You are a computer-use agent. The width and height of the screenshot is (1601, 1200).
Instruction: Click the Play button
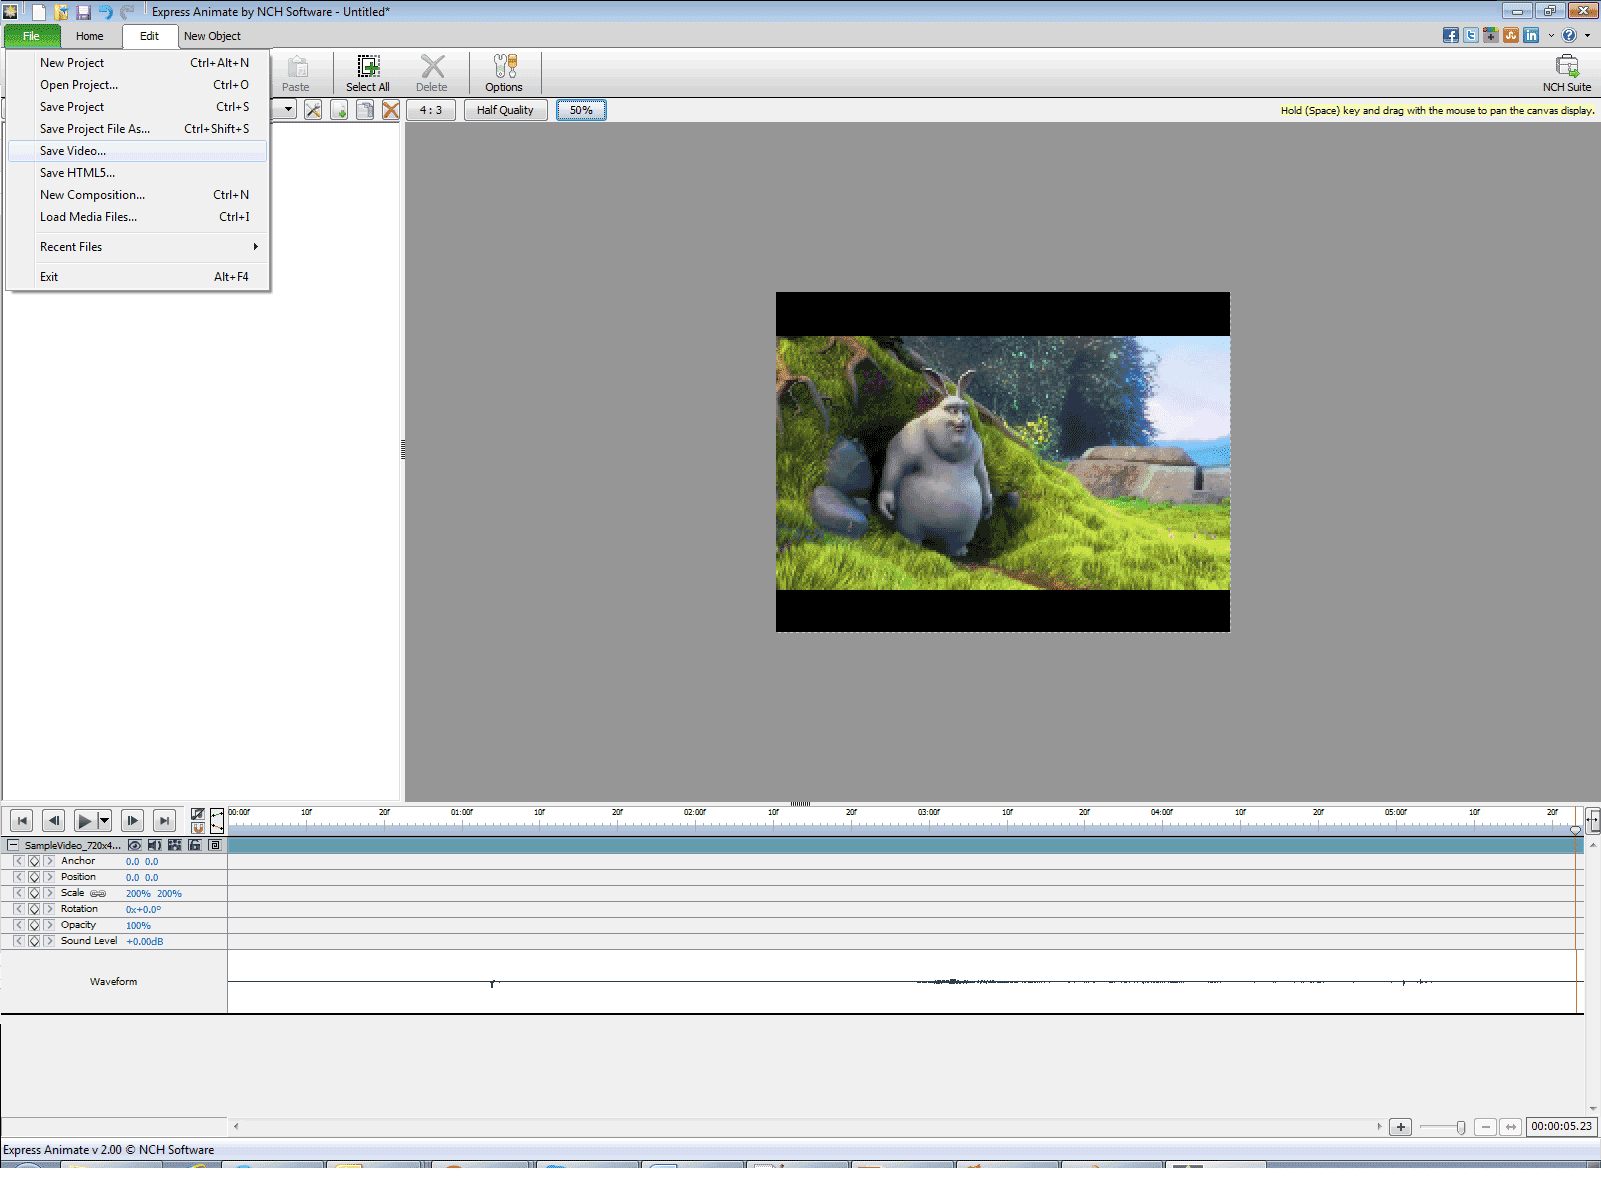(x=85, y=821)
